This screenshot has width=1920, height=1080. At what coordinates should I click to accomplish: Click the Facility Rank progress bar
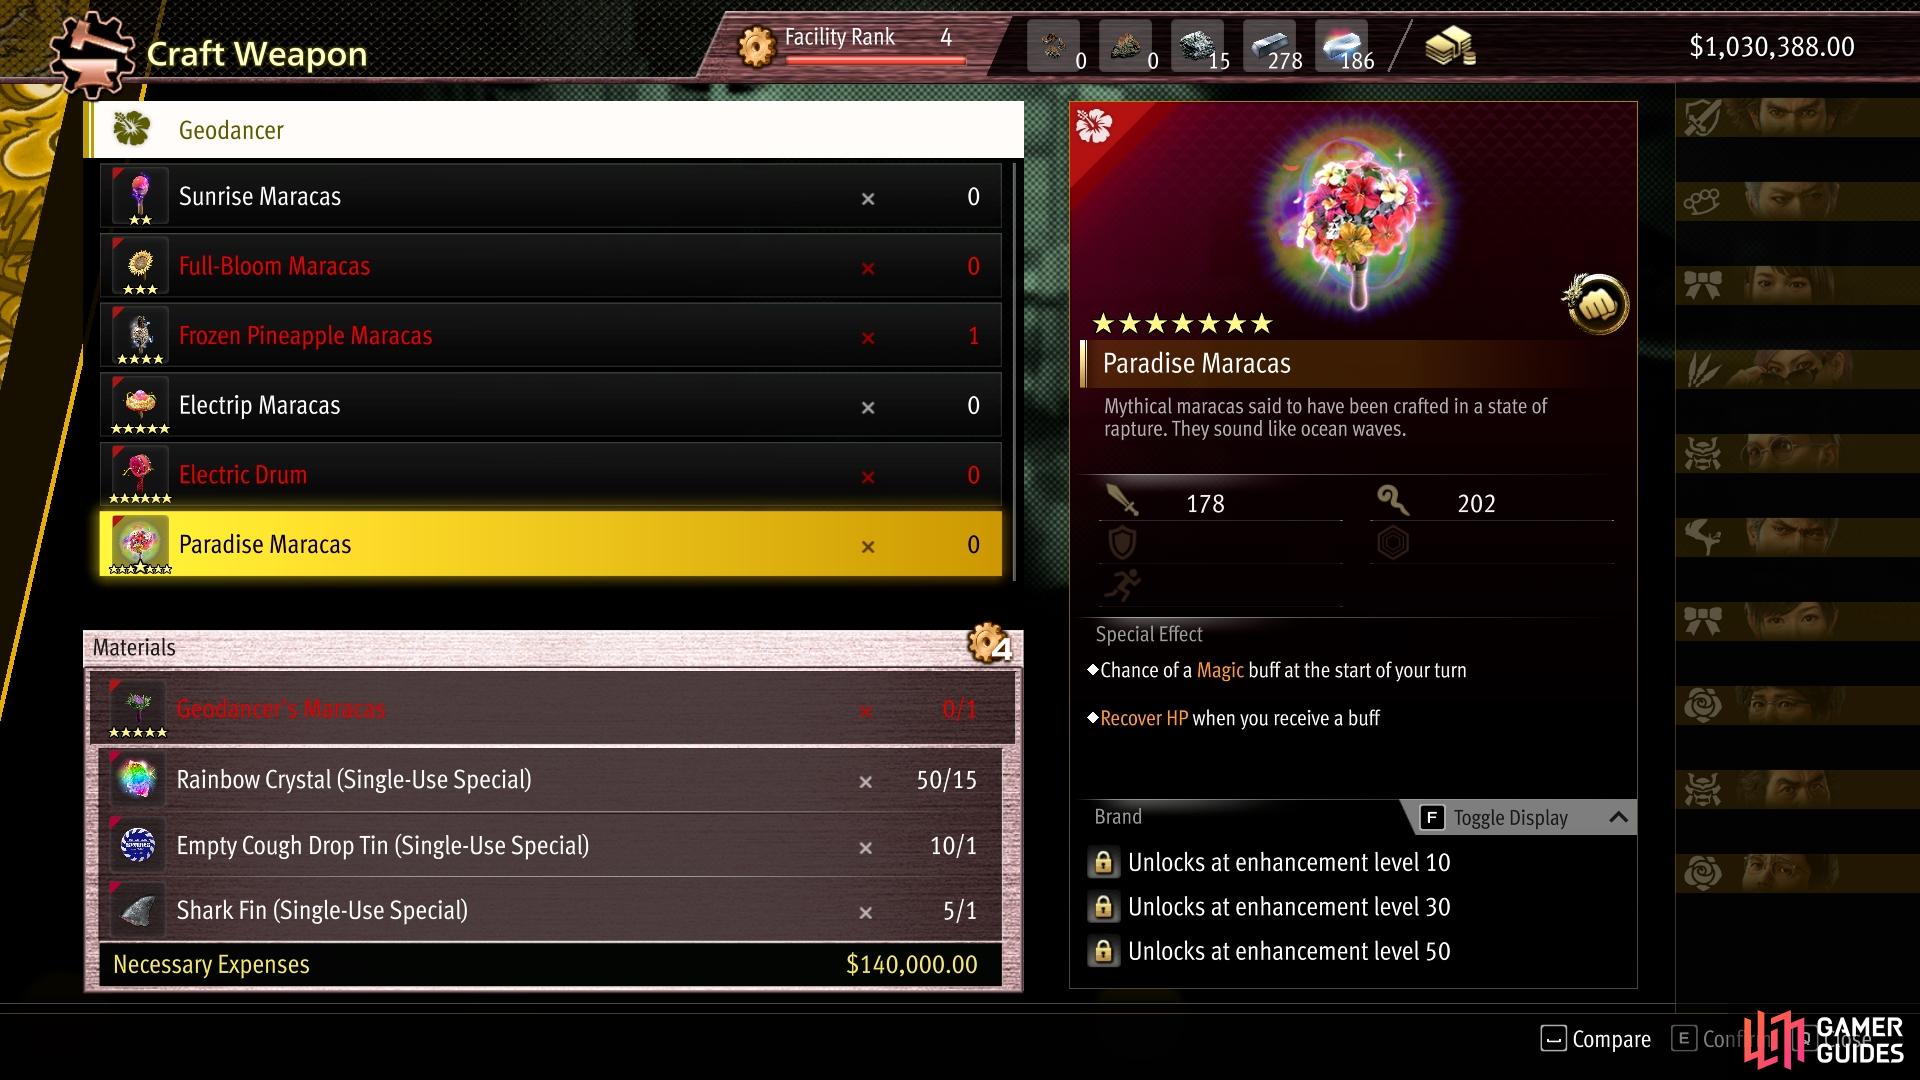click(876, 60)
